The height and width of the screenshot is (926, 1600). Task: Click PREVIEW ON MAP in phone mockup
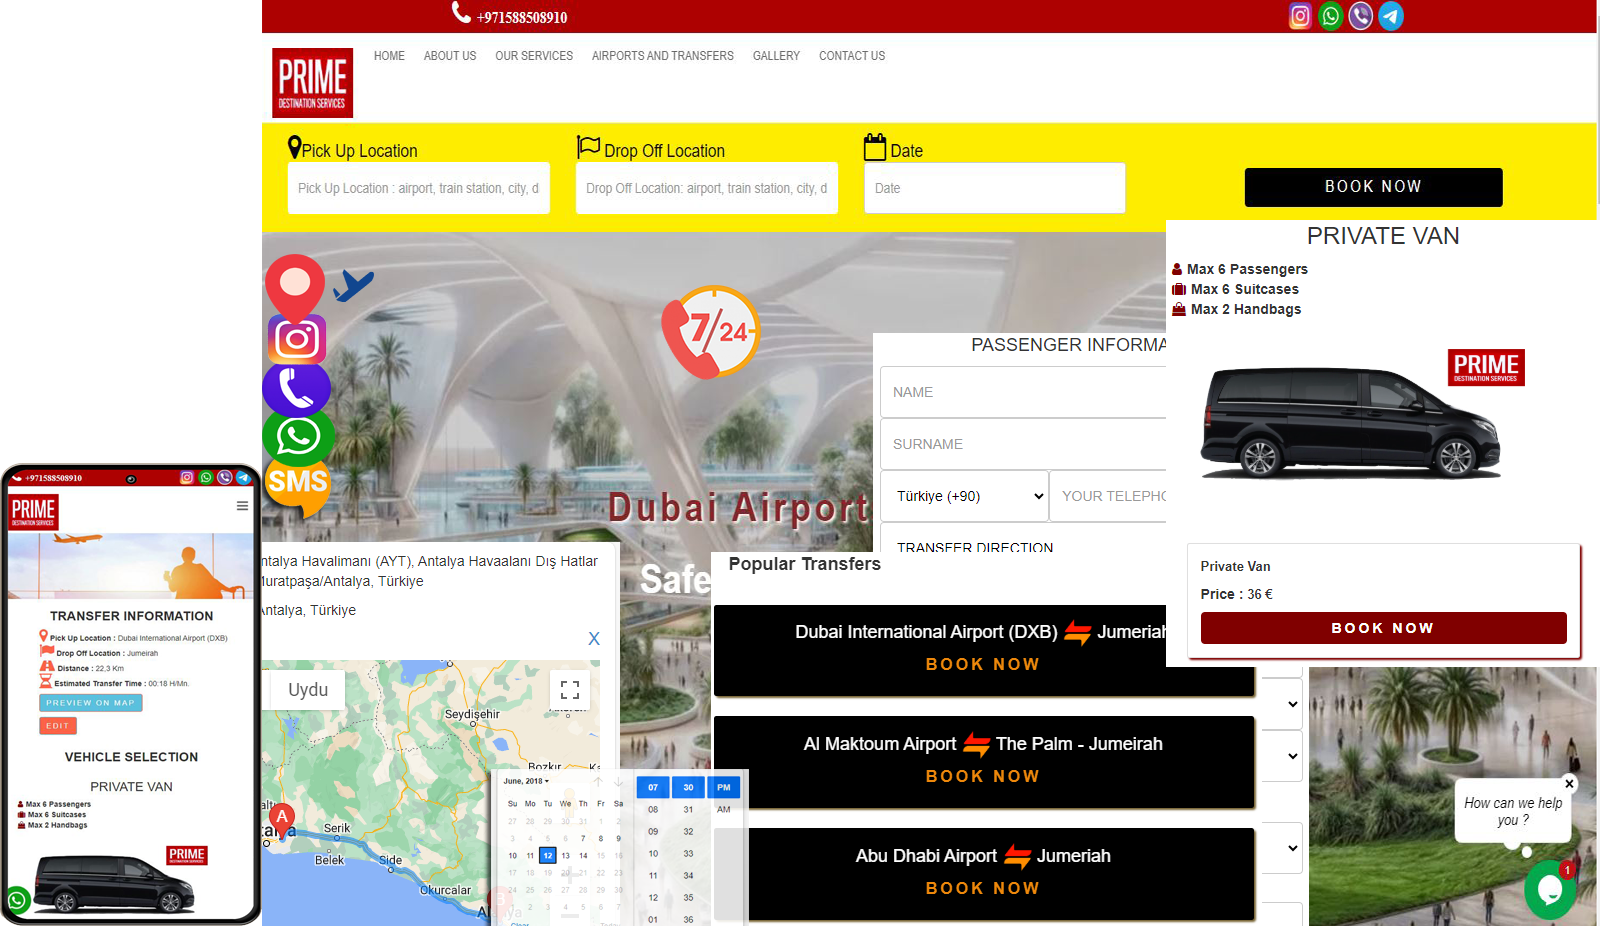[90, 703]
